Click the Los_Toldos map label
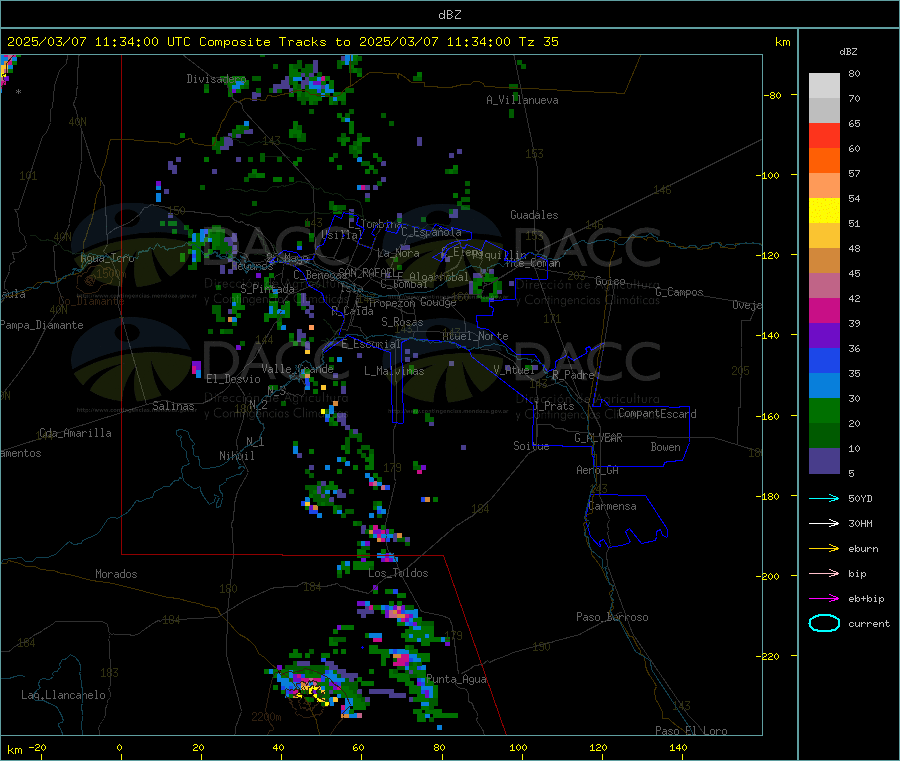The width and height of the screenshot is (900, 761). pyautogui.click(x=398, y=573)
